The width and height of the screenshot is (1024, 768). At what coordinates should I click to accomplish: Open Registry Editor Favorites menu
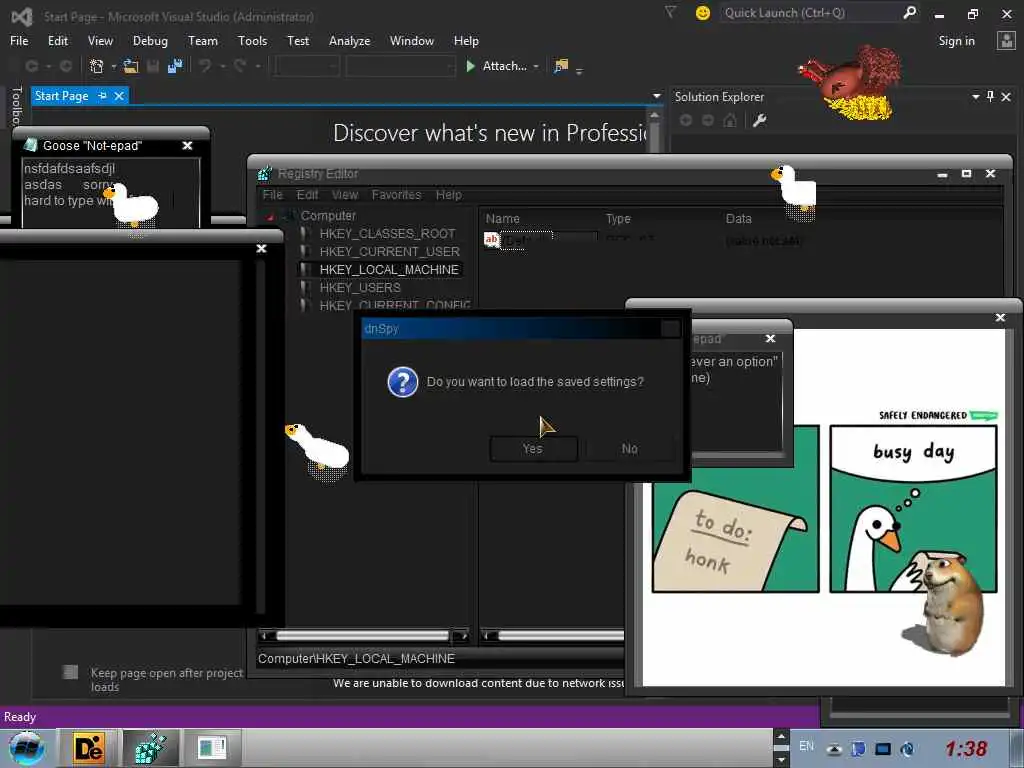click(x=396, y=195)
